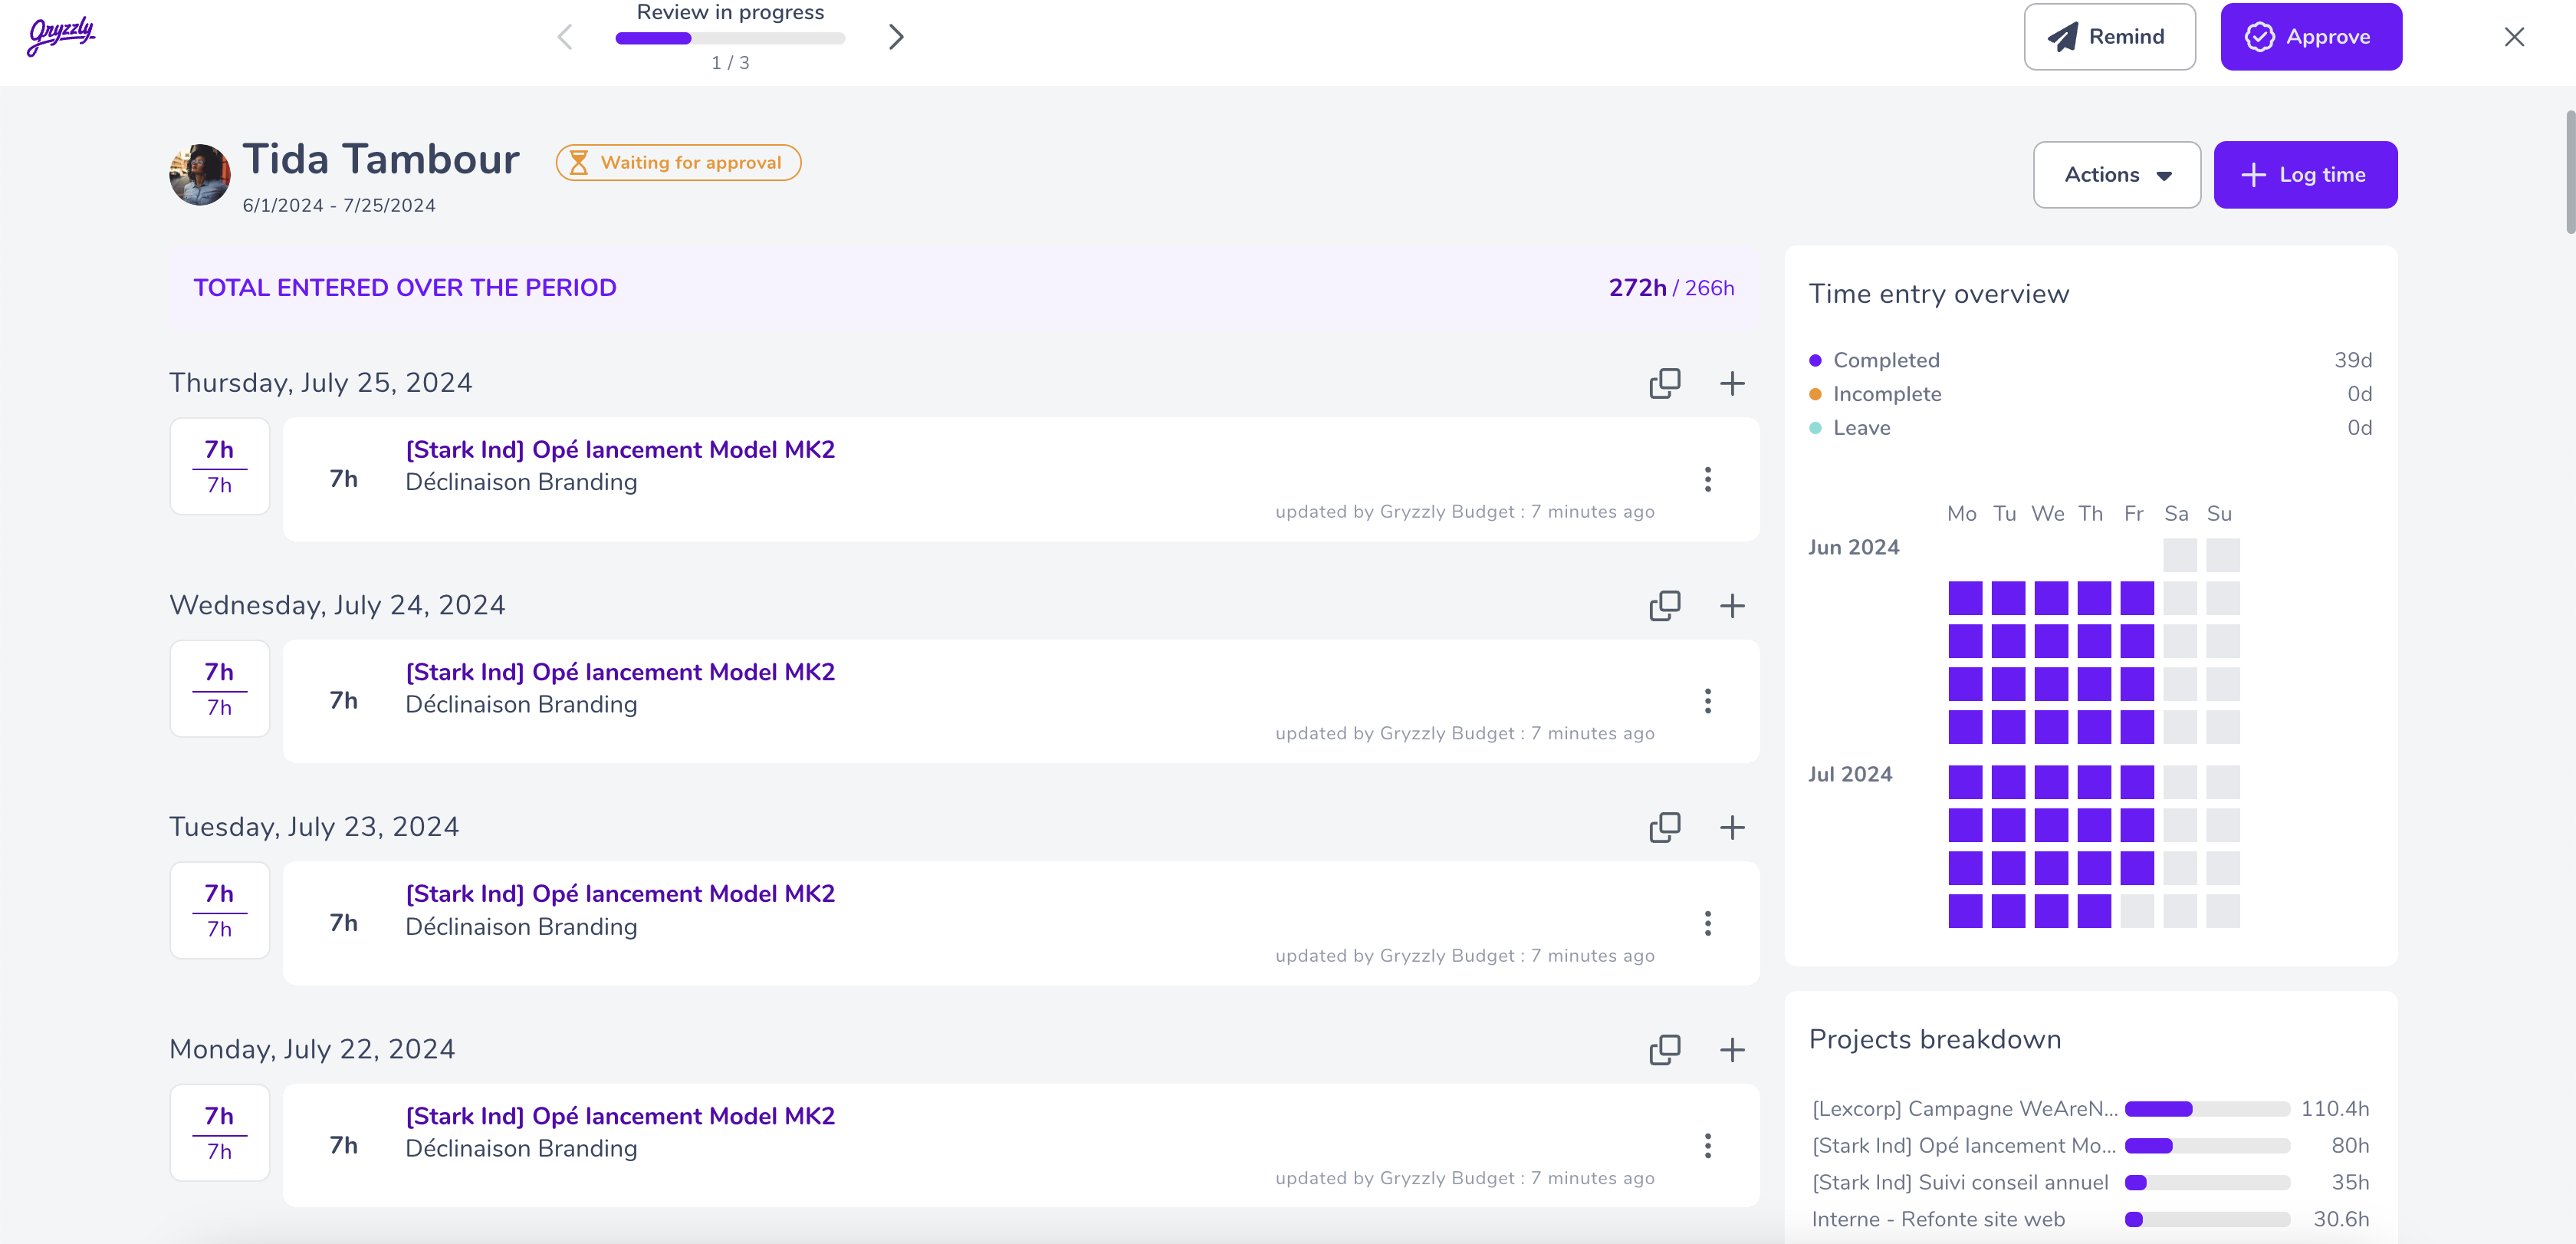This screenshot has width=2576, height=1244.
Task: Click Lexcorp Campagne breakdown bar
Action: pos(2207,1109)
